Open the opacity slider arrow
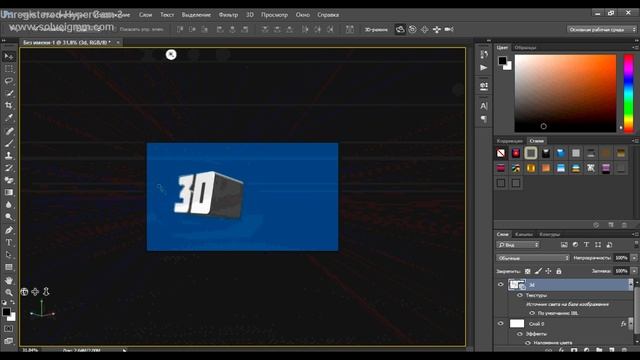This screenshot has width=640, height=360. (x=634, y=258)
